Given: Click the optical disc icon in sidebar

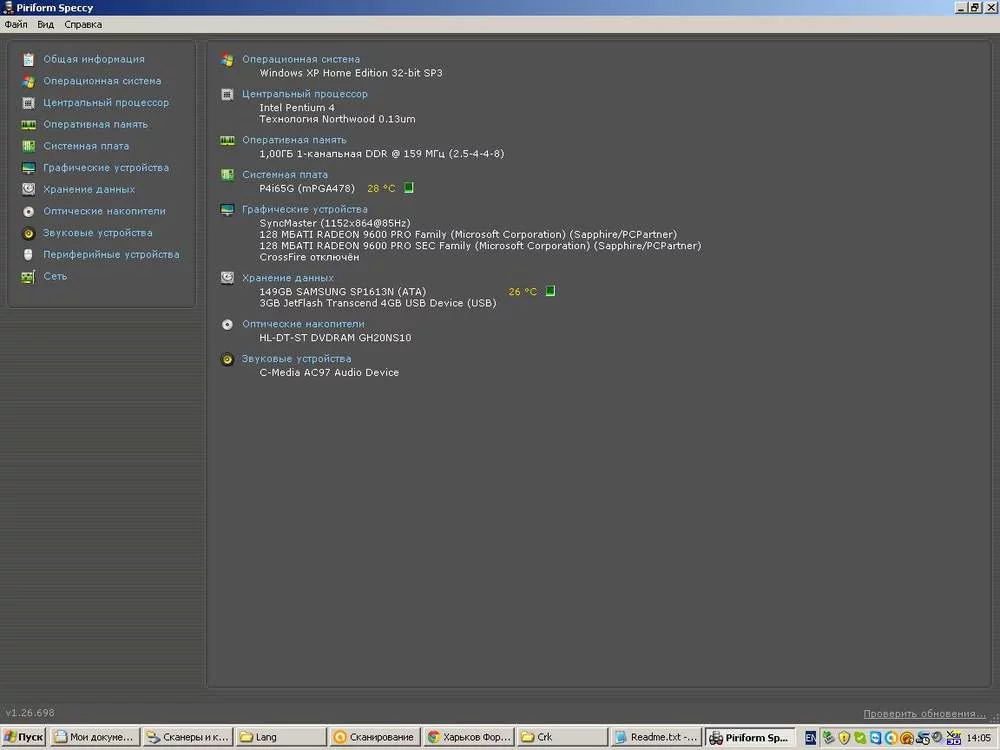Looking at the screenshot, I should (28, 211).
